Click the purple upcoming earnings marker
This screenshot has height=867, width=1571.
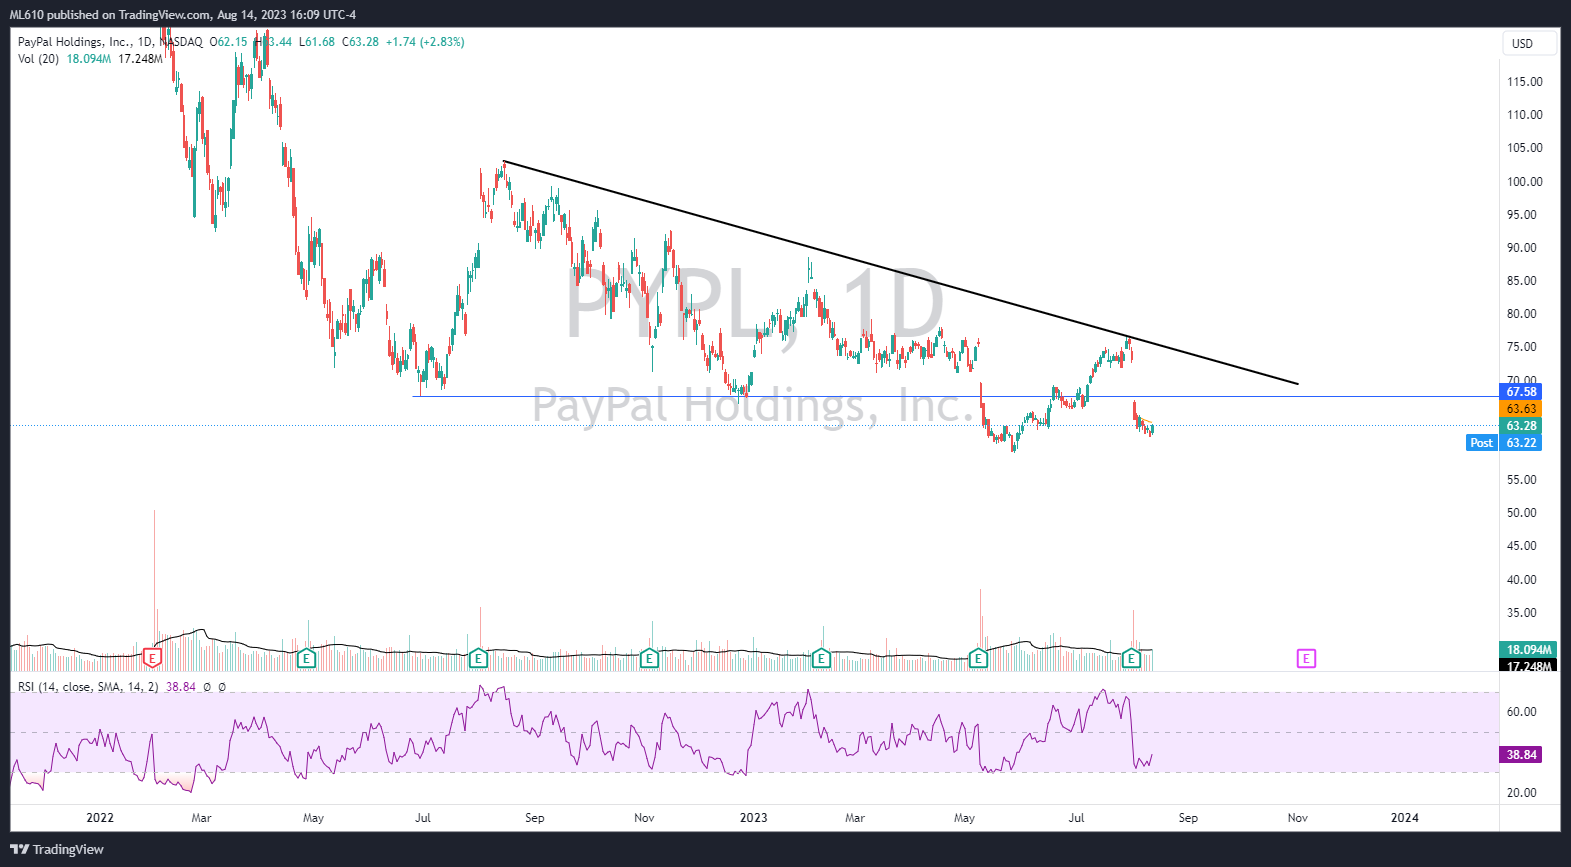(1306, 658)
